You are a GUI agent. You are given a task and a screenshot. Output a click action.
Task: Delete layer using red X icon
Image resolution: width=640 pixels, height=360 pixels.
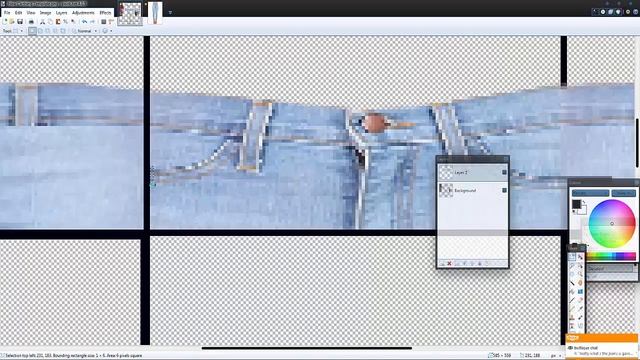point(449,264)
